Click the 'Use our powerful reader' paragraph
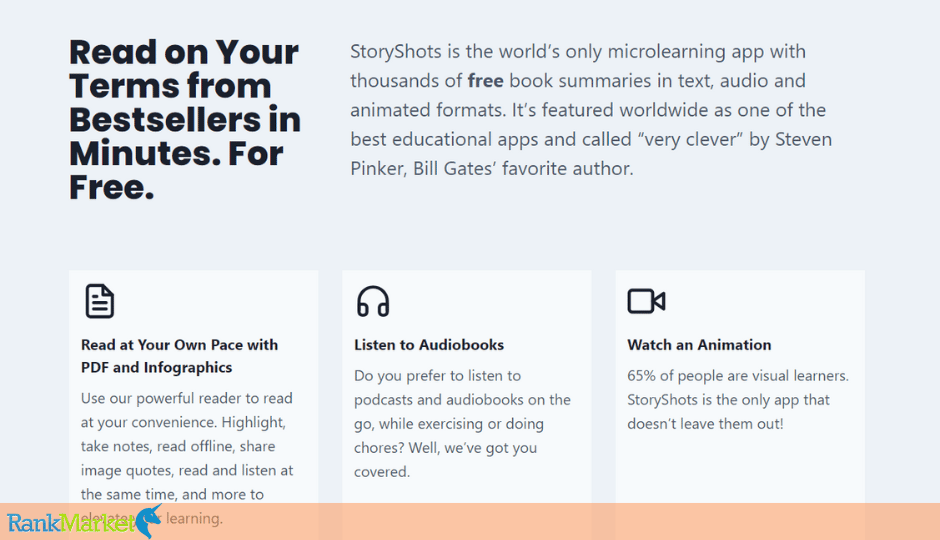The width and height of the screenshot is (940, 540). (187, 458)
